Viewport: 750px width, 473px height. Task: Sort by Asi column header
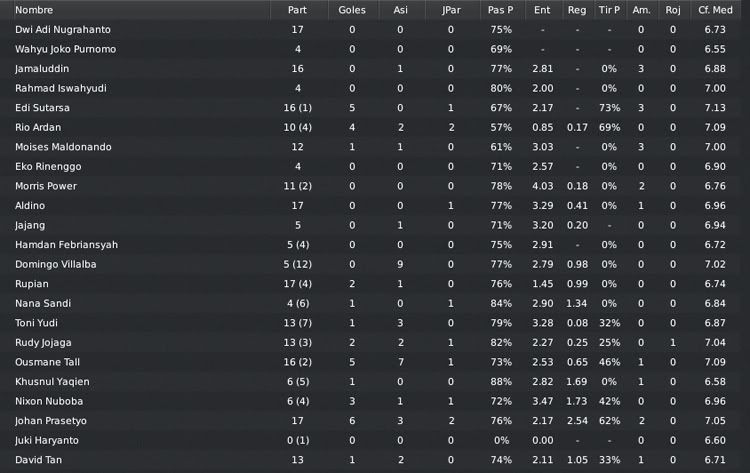coord(400,10)
